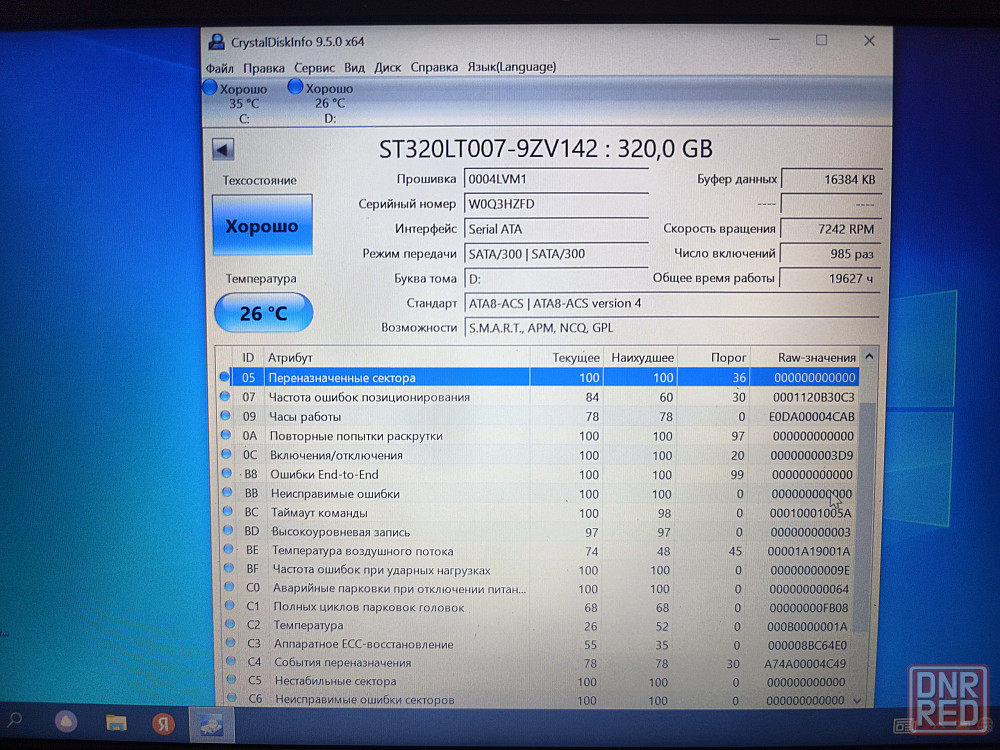Click the buffer size value 16384 KB

(830, 179)
